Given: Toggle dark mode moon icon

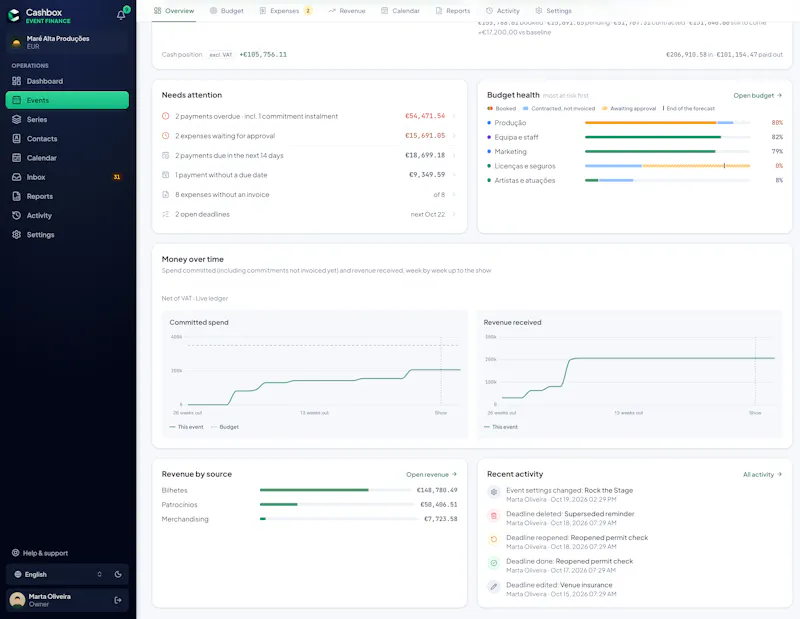Looking at the screenshot, I should pos(118,574).
